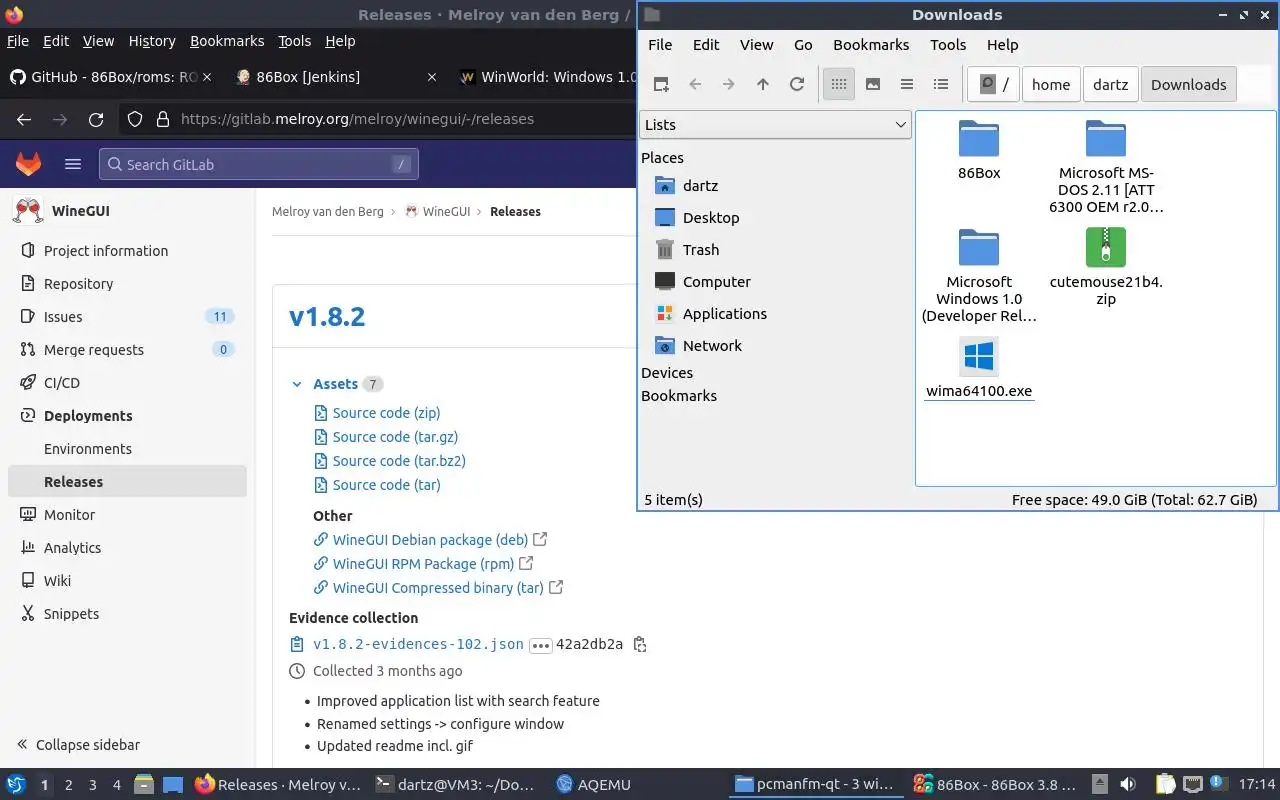Open Monitor in GitLab sidebar
The width and height of the screenshot is (1280, 800).
pyautogui.click(x=127, y=515)
